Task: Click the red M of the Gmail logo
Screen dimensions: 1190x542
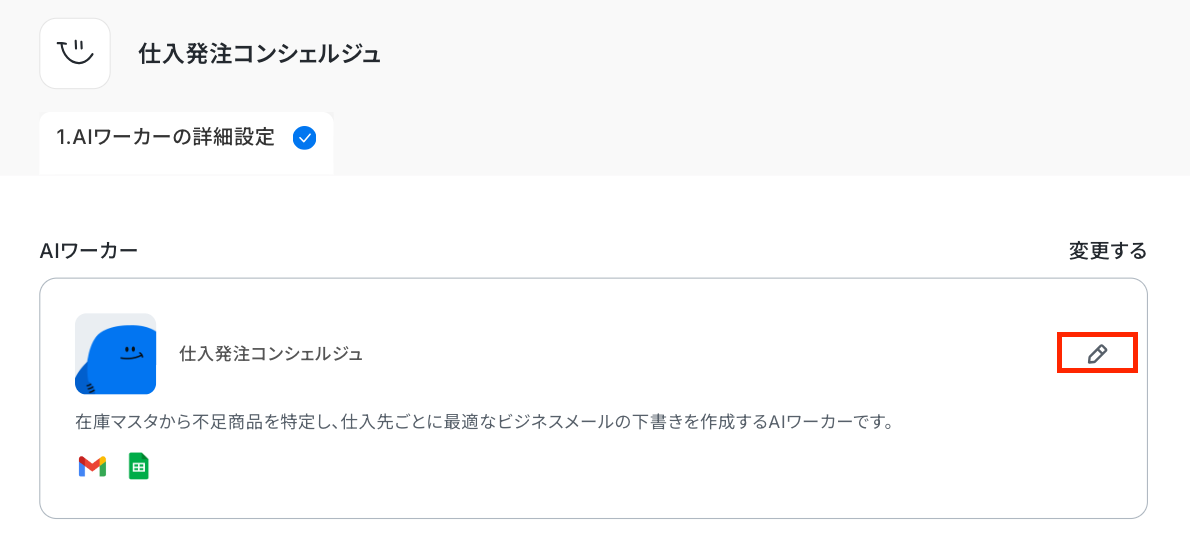Action: pyautogui.click(x=92, y=466)
